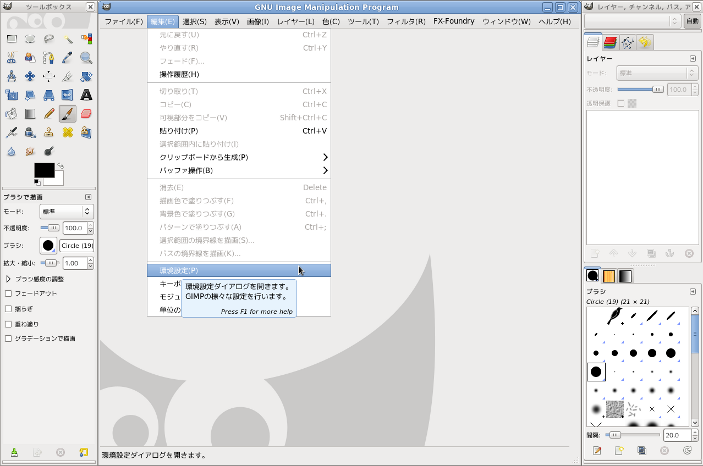Open クリップボードから生成 submenu
This screenshot has height=466, width=703.
(x=239, y=157)
